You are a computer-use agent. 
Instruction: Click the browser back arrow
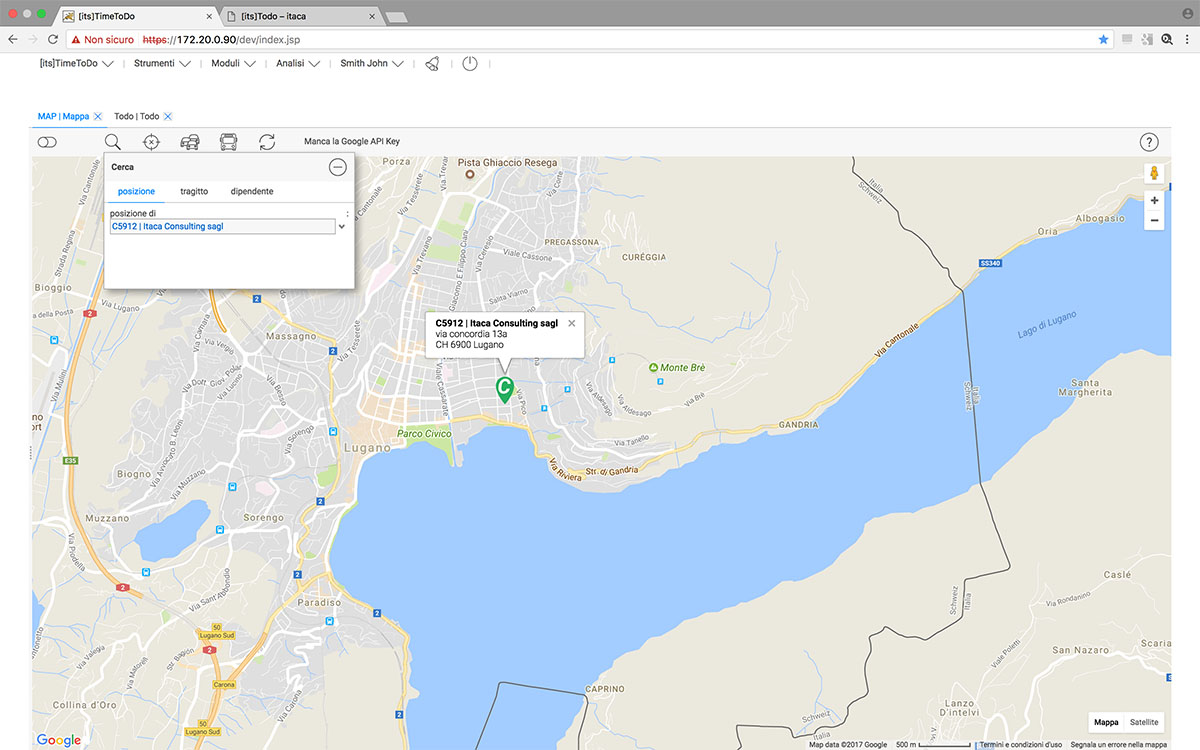coord(12,39)
